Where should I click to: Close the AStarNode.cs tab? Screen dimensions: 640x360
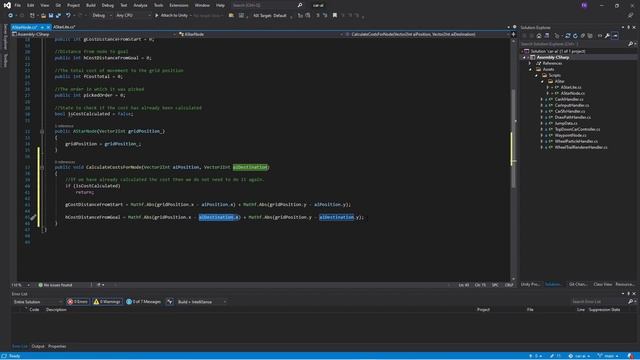click(48, 27)
